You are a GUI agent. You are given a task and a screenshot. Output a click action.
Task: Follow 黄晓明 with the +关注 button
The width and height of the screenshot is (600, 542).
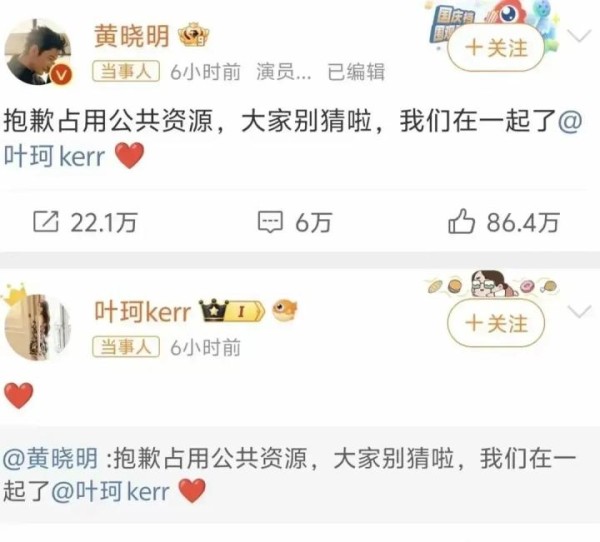coord(496,48)
